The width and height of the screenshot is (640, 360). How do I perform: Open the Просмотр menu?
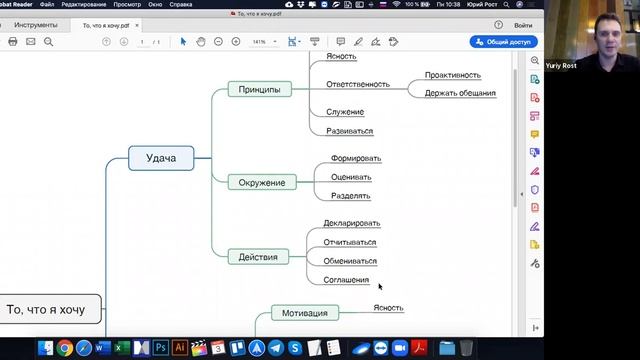coord(127,4)
